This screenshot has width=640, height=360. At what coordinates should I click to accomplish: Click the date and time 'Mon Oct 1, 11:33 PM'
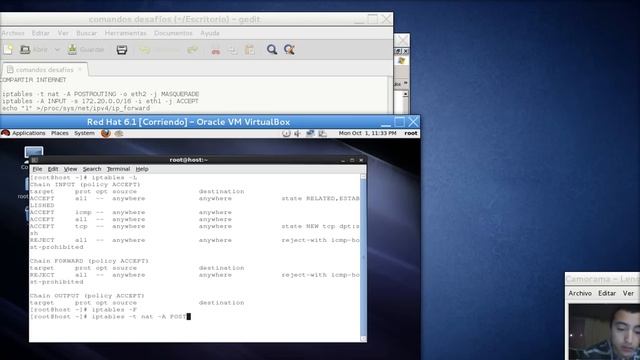(367, 133)
